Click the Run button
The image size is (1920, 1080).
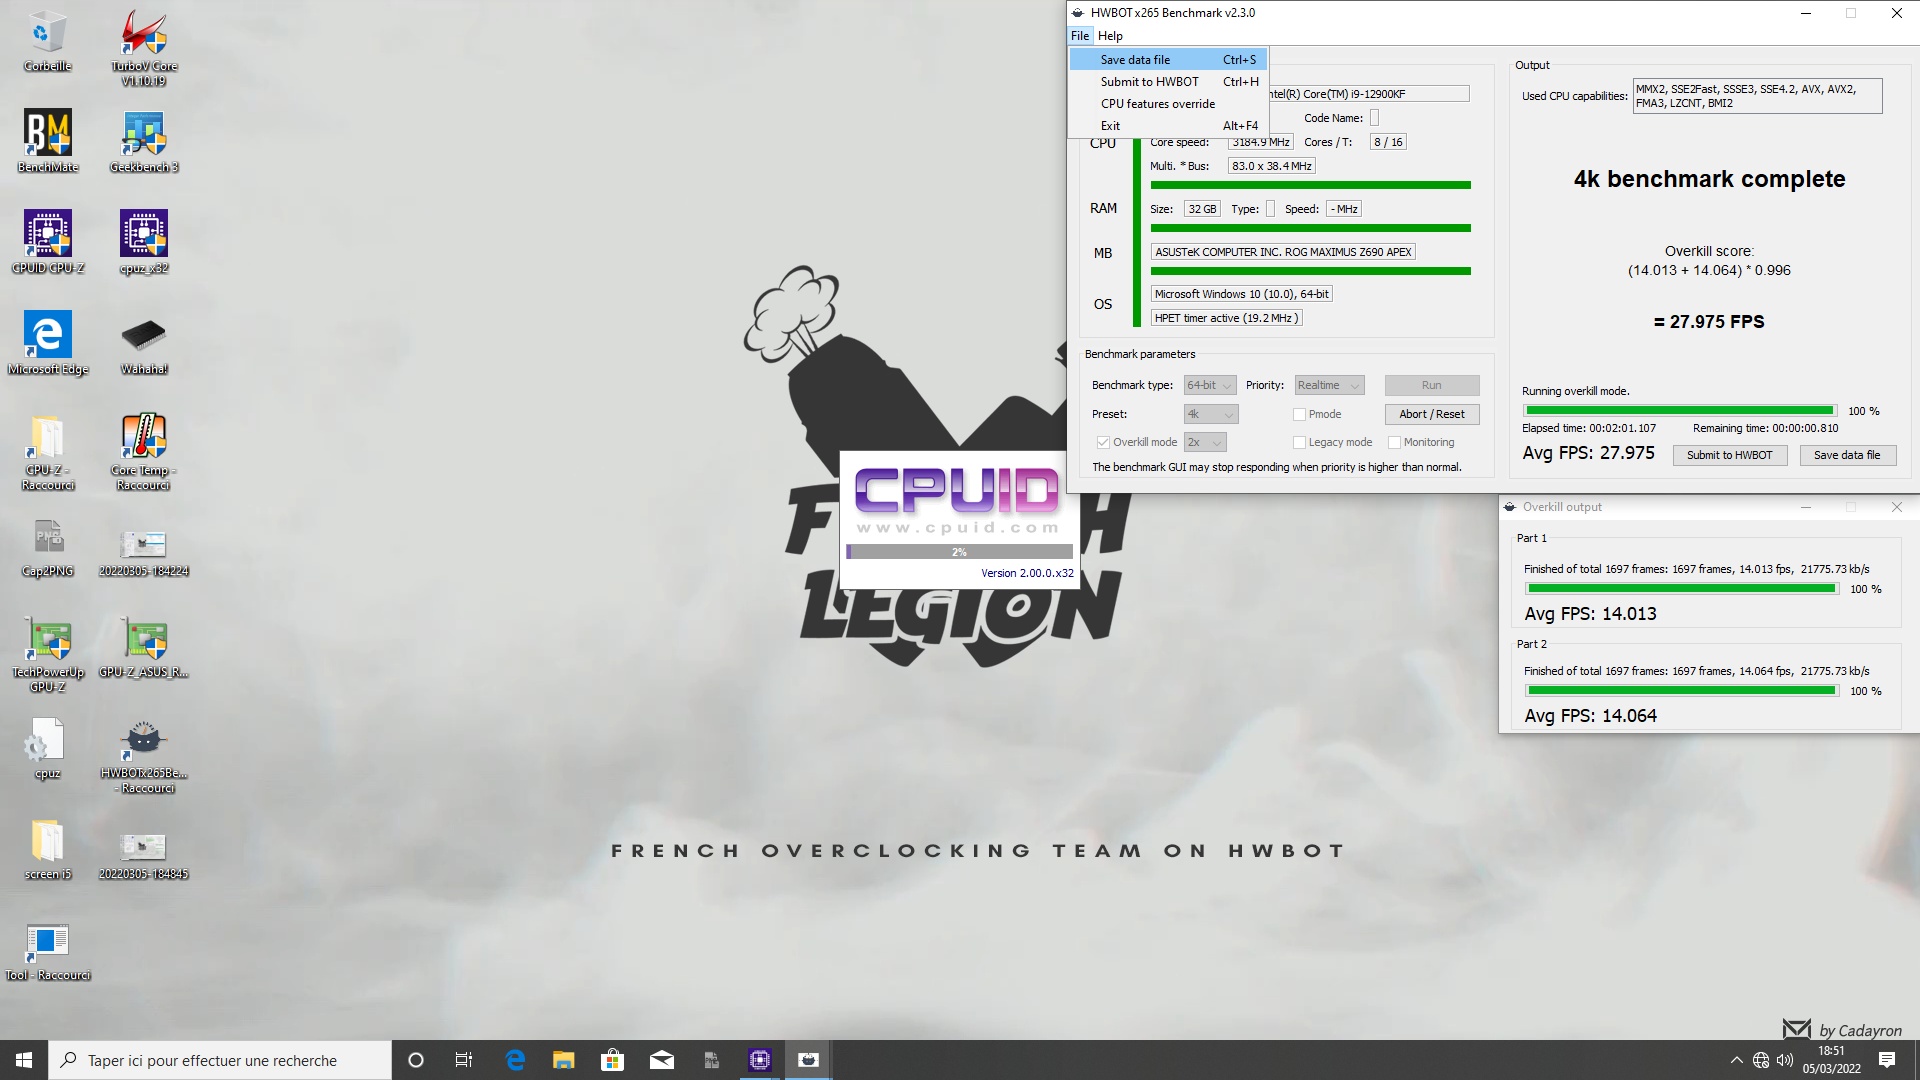[1432, 385]
